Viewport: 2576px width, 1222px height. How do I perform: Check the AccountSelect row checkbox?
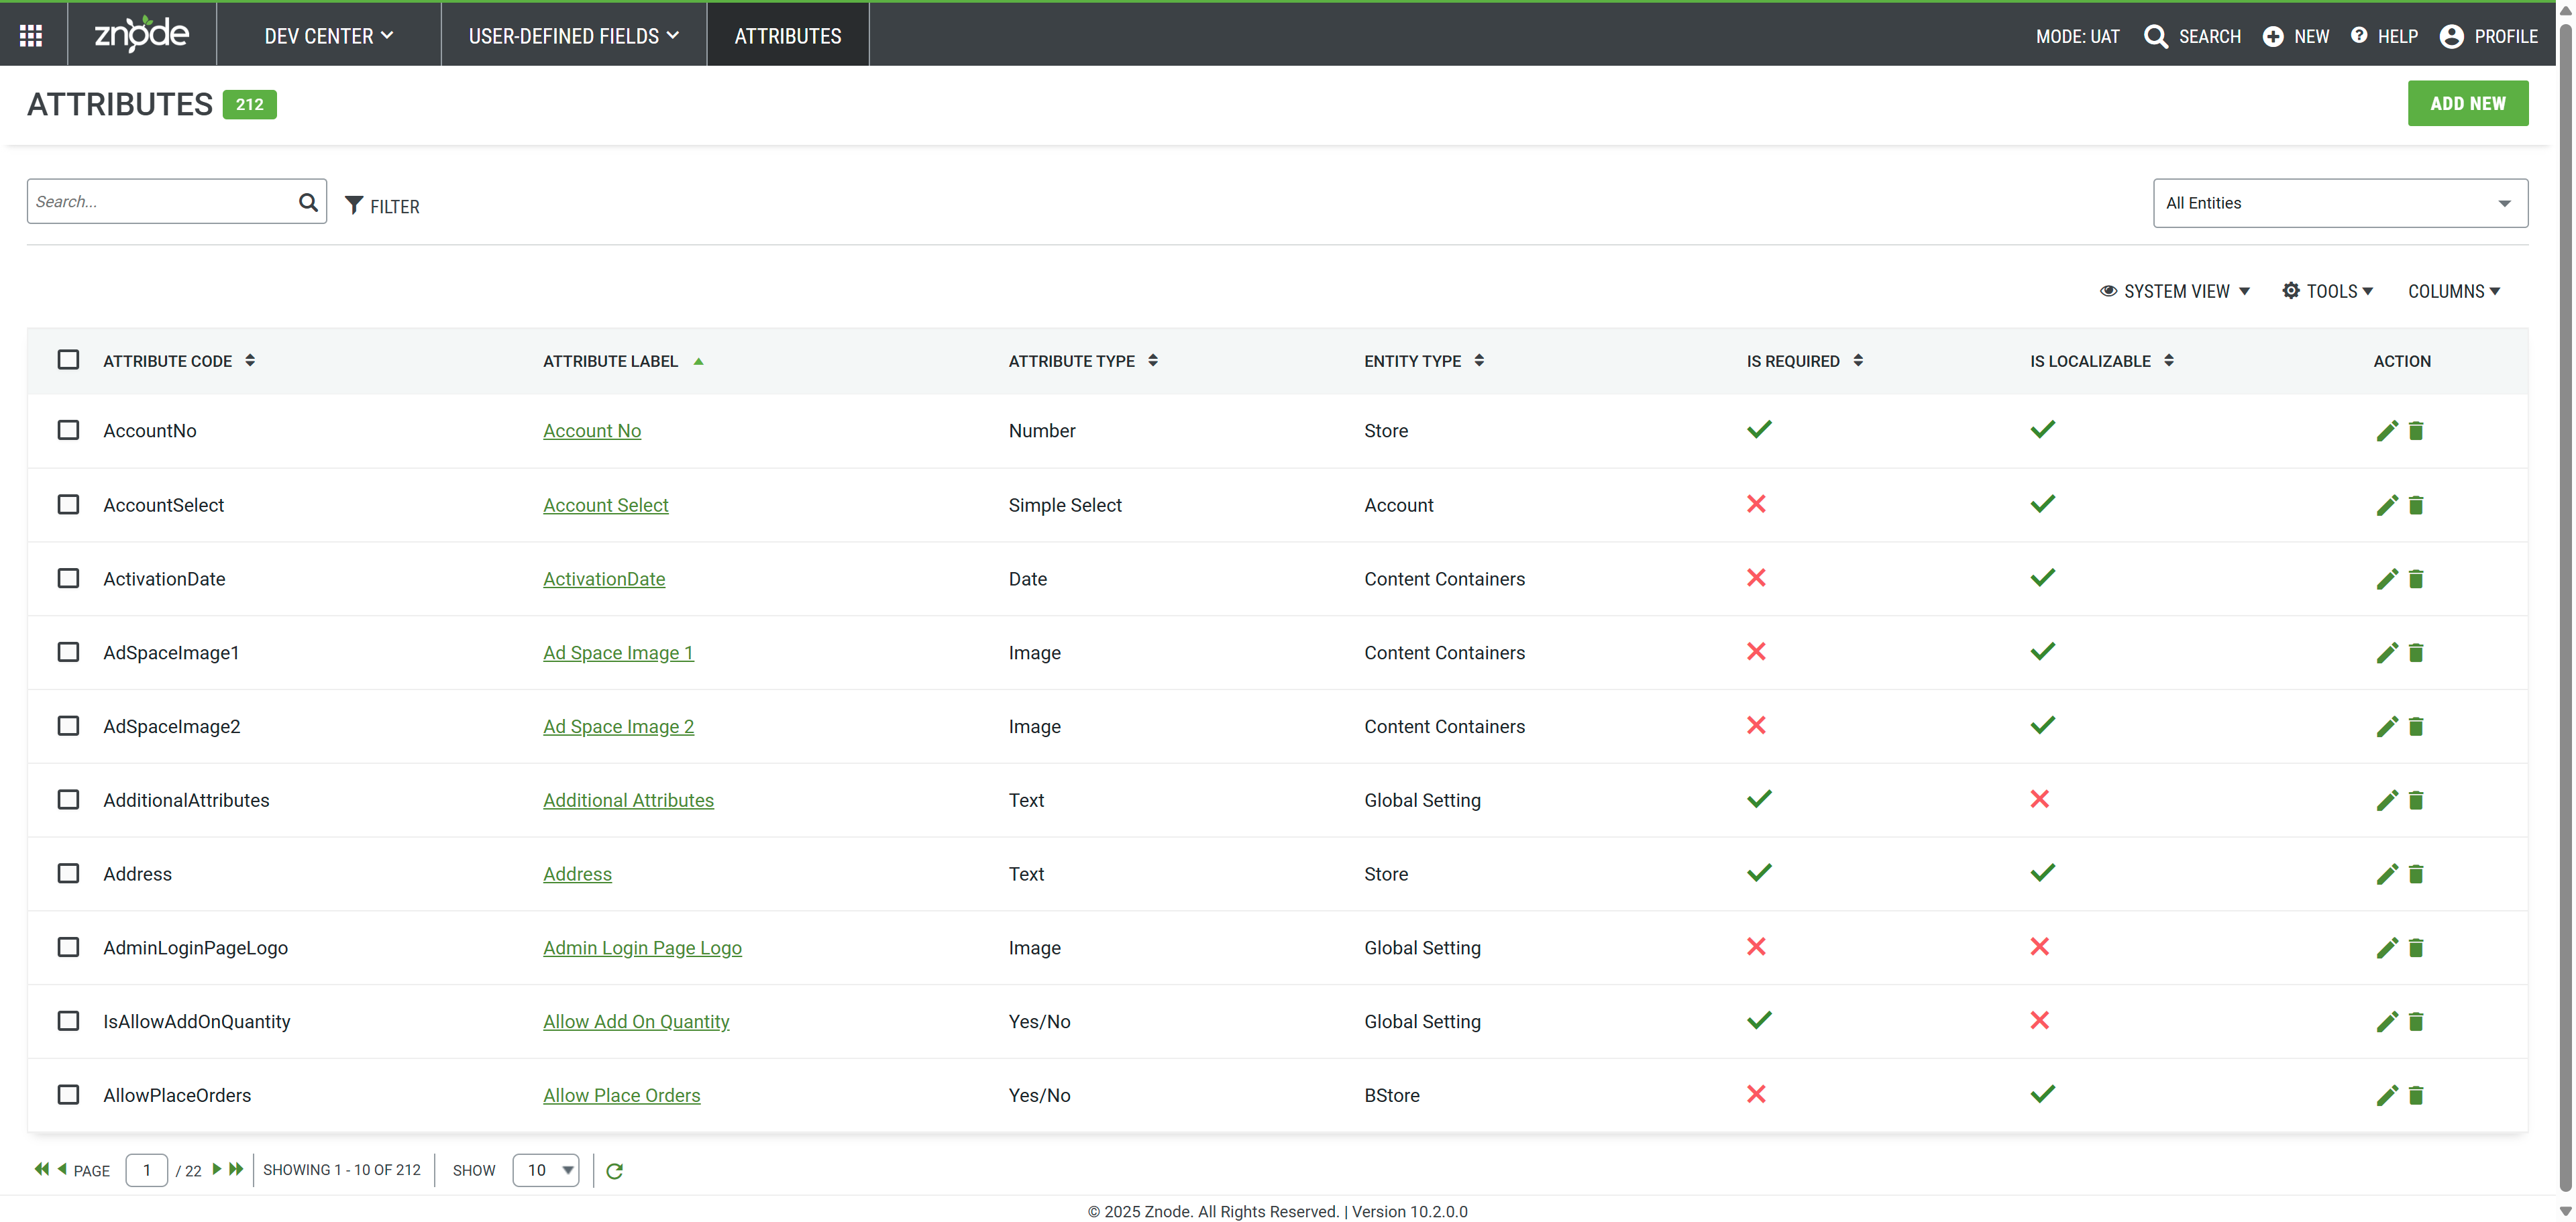click(x=68, y=504)
